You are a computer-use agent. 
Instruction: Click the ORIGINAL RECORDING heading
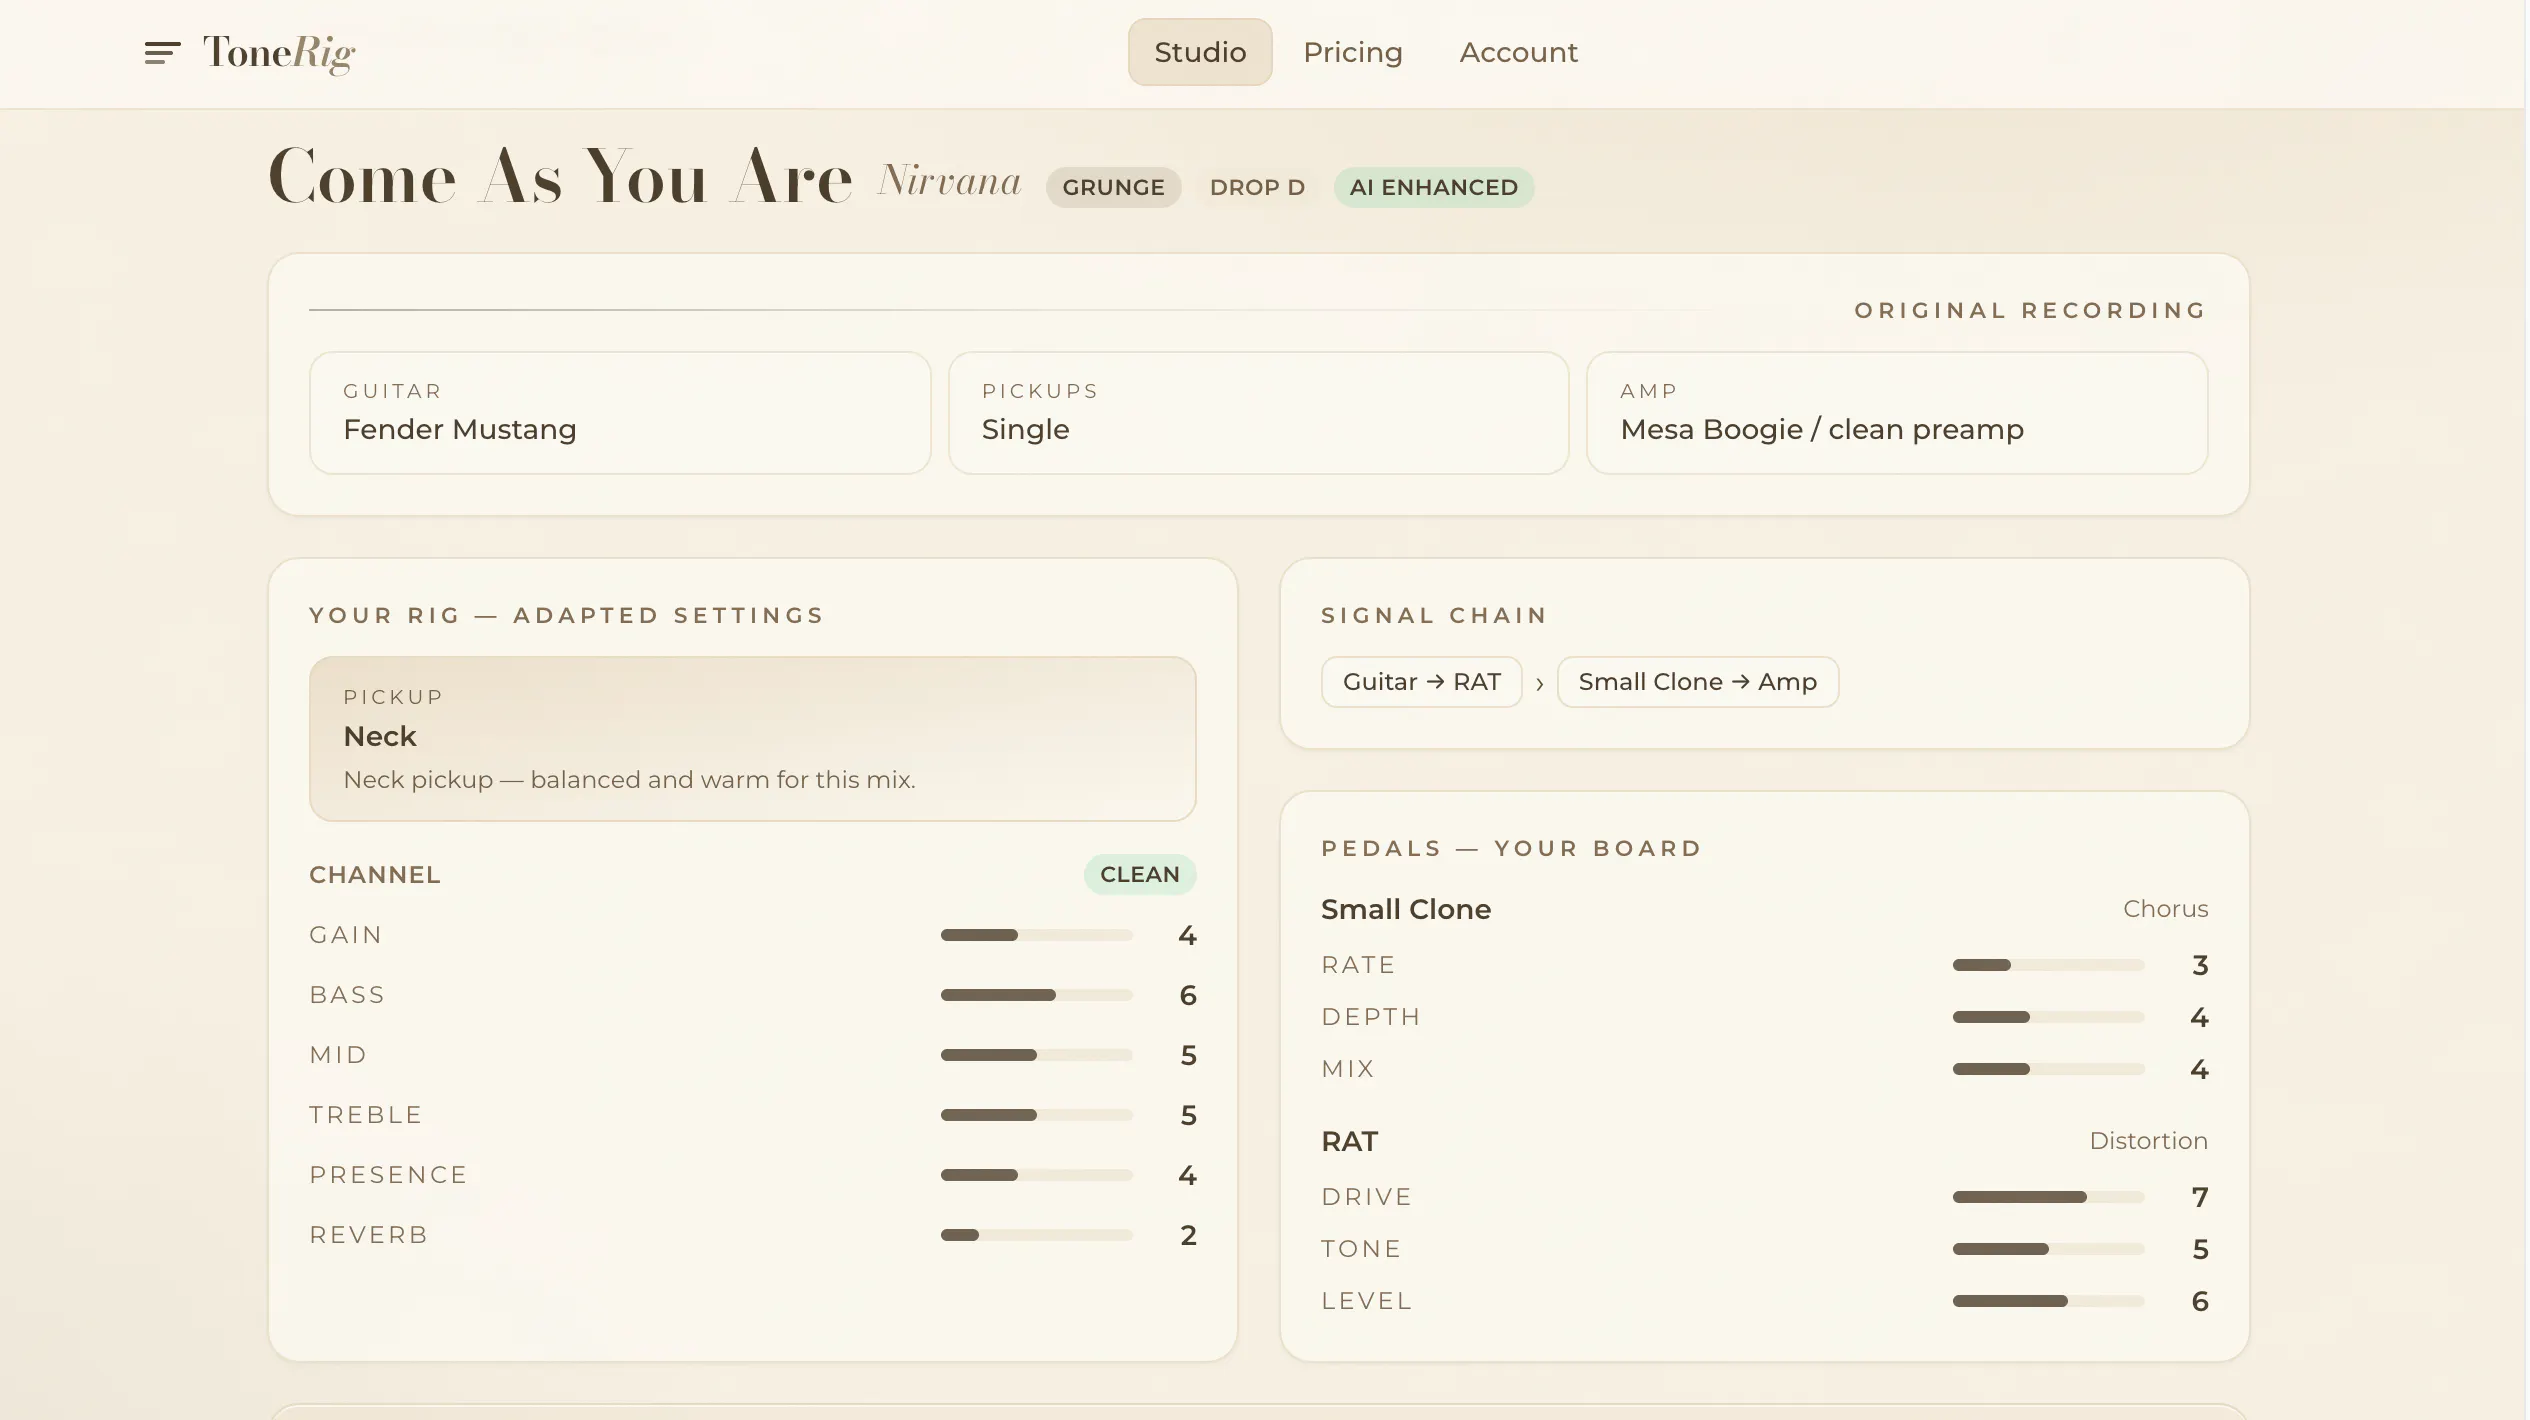[x=2030, y=310]
